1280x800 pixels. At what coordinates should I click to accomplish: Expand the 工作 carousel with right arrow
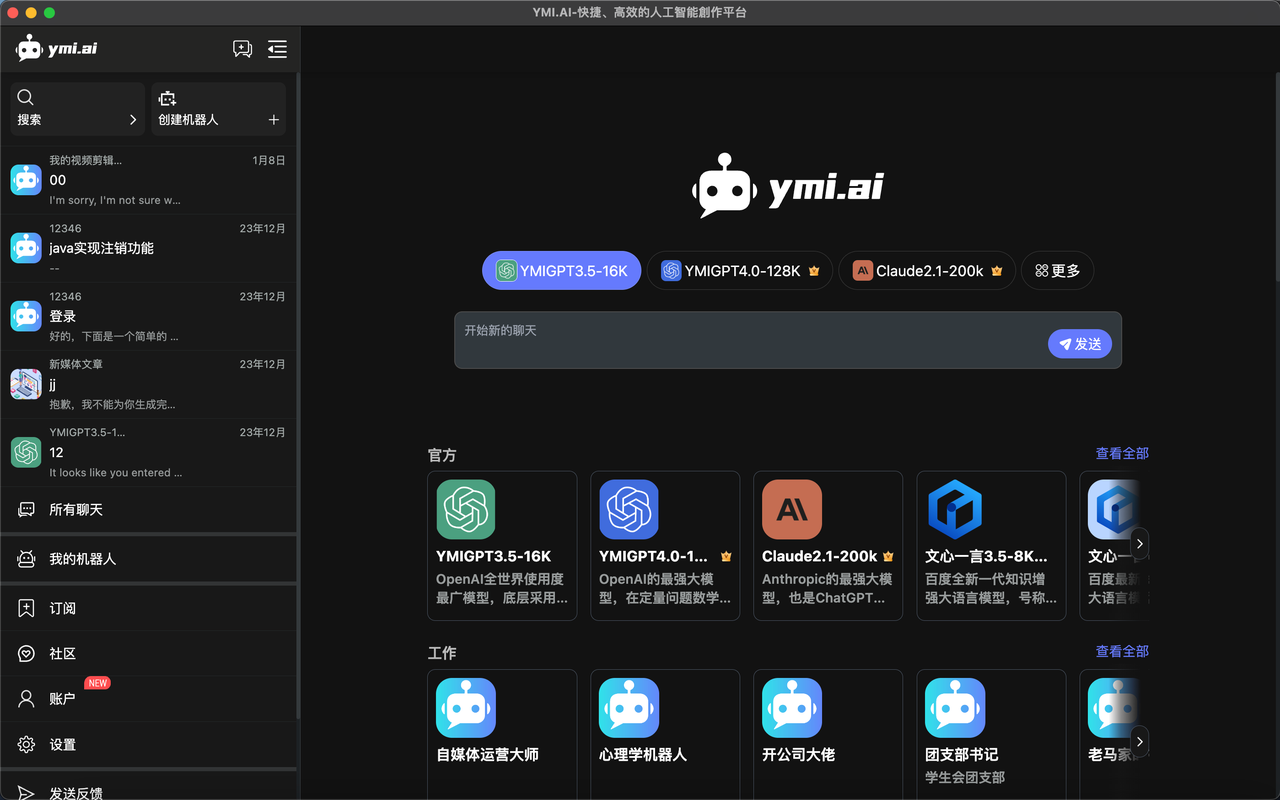pyautogui.click(x=1139, y=742)
